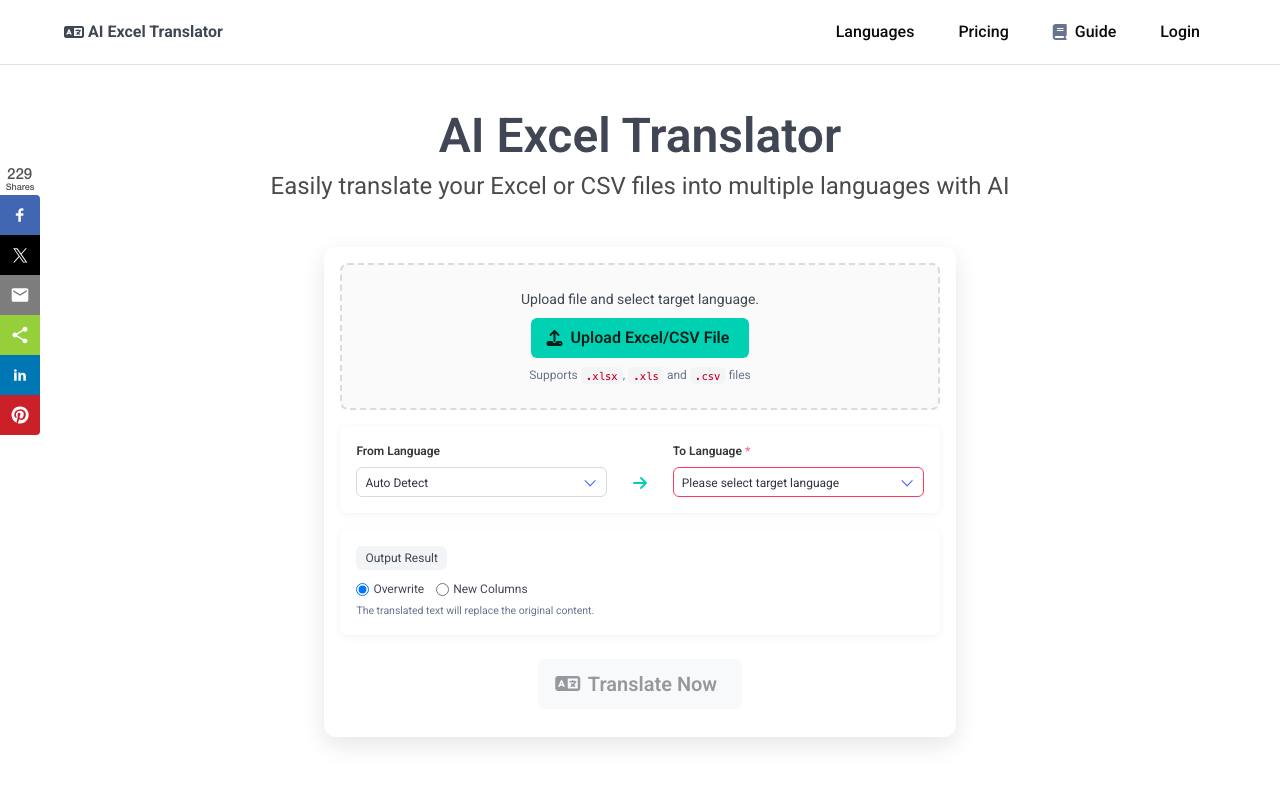Open the green ShareThis icon

coord(20,335)
